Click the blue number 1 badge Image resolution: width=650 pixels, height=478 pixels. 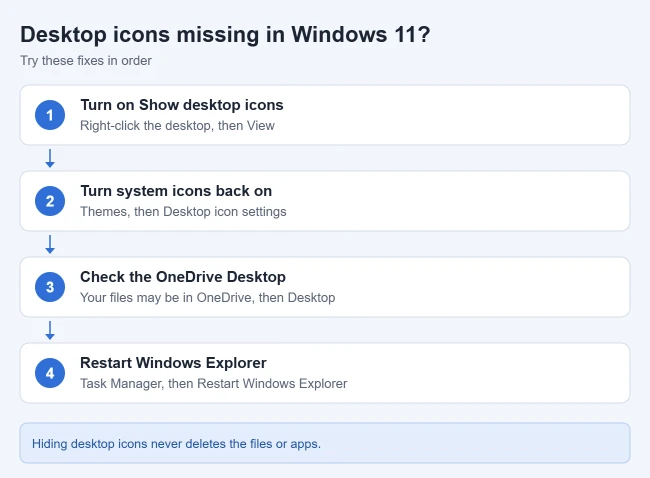click(x=50, y=115)
